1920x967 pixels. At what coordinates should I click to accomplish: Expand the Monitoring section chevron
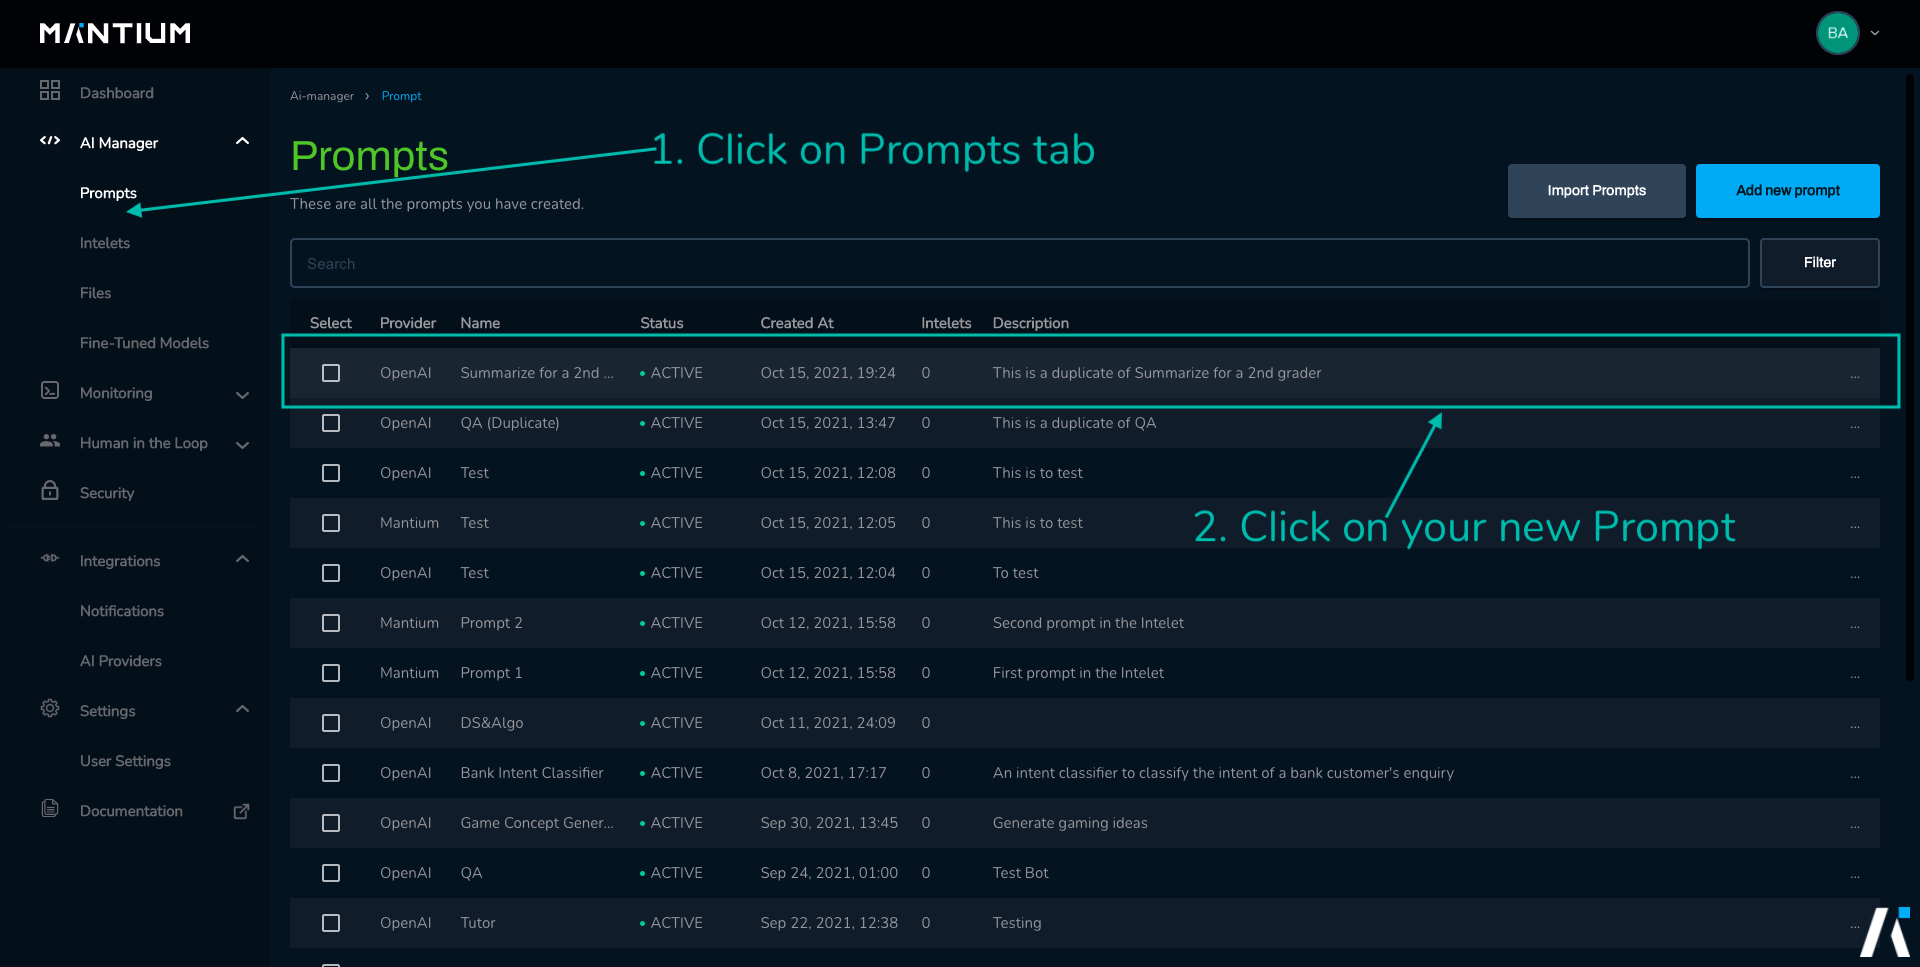[x=242, y=395]
